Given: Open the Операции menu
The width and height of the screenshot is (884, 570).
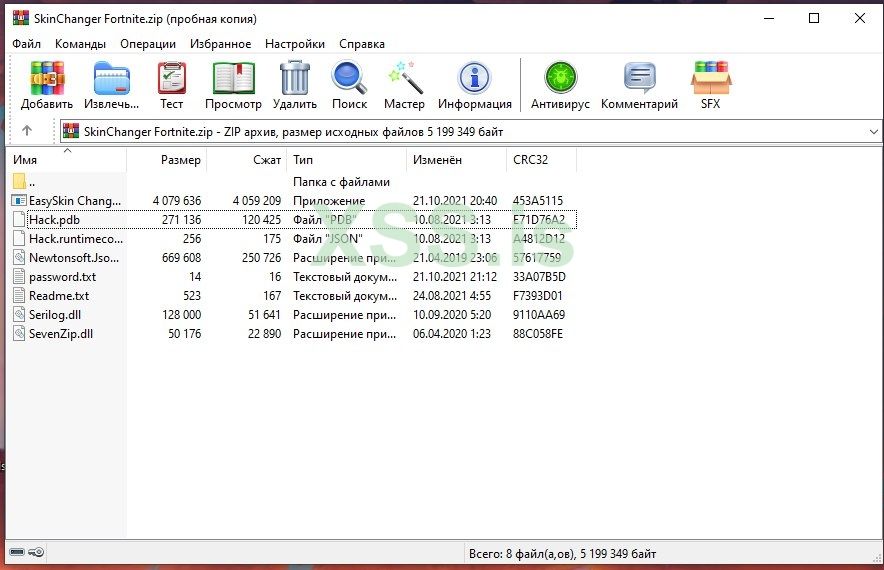Looking at the screenshot, I should [148, 44].
